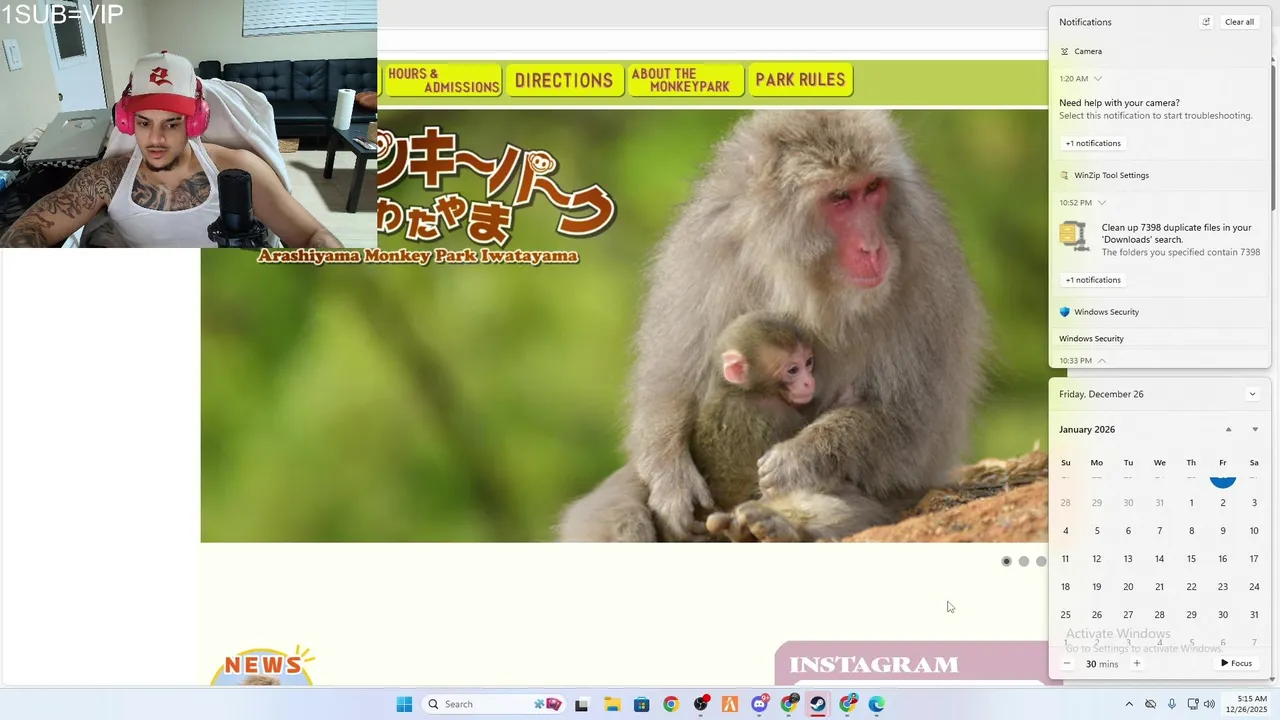
Task: Open the OBS icon with red dot
Action: point(701,704)
